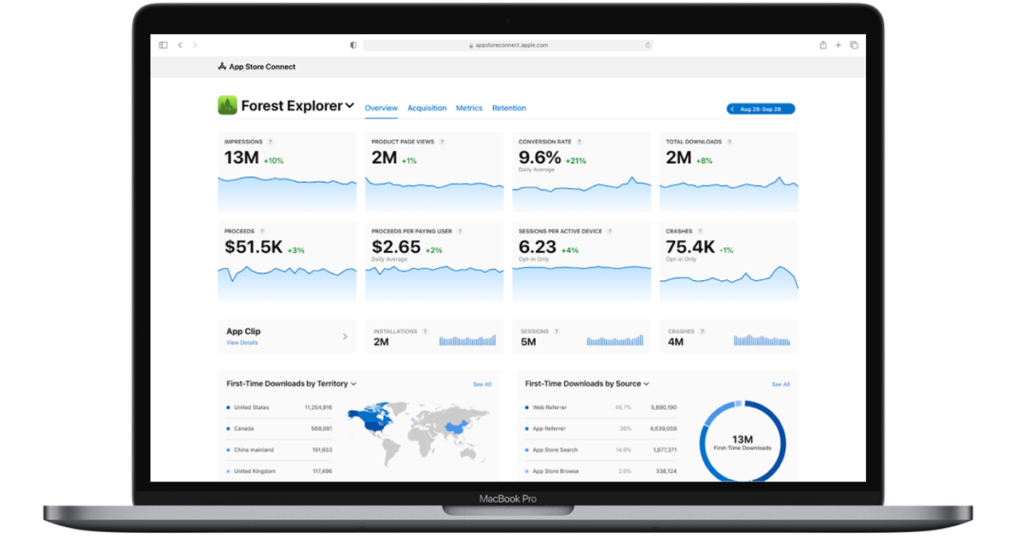The image size is (1024, 538).
Task: Click the appstoreconnect.apple.com address bar
Action: coord(507,45)
